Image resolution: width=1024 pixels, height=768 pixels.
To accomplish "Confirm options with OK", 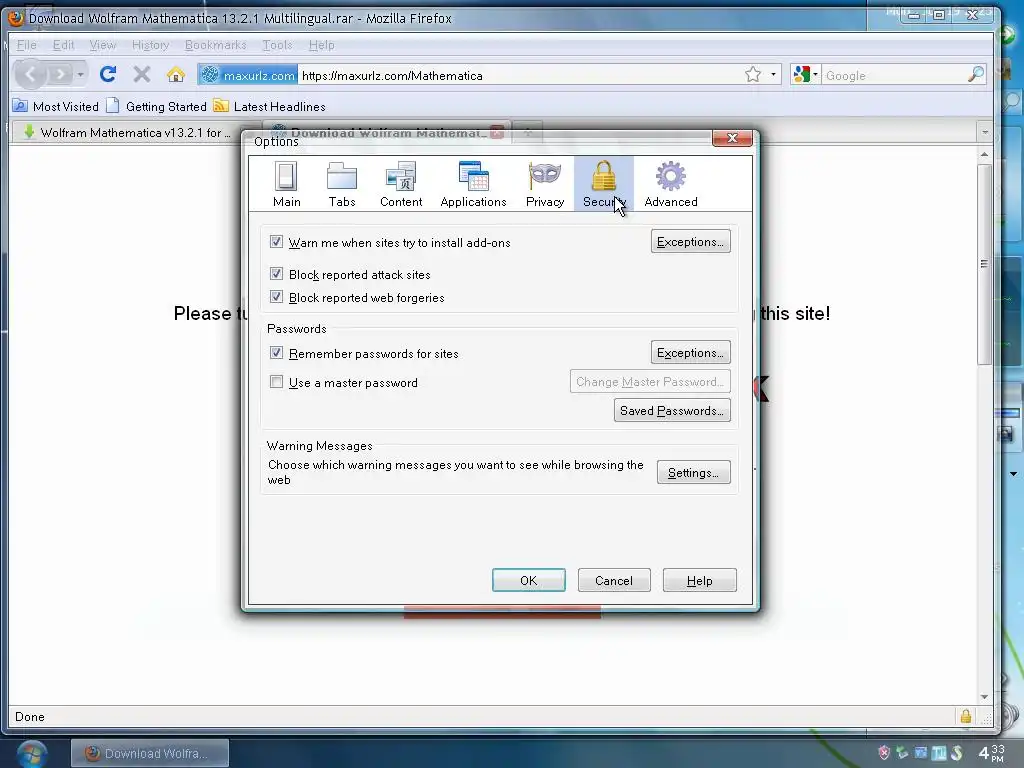I will [528, 580].
